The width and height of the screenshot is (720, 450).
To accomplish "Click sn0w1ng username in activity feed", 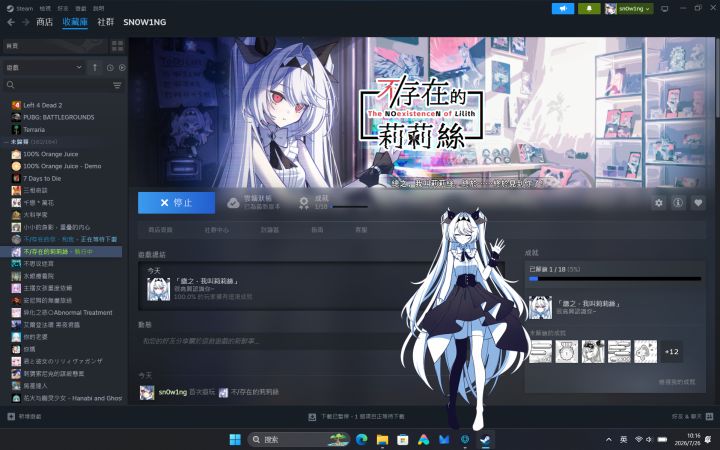I will [173, 392].
